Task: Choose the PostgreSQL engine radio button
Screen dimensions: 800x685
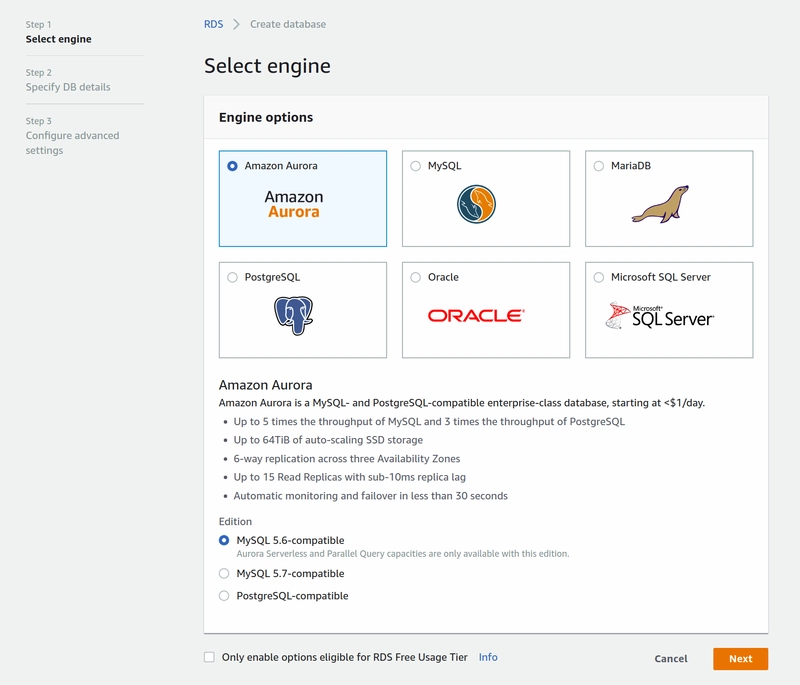Action: (x=233, y=277)
